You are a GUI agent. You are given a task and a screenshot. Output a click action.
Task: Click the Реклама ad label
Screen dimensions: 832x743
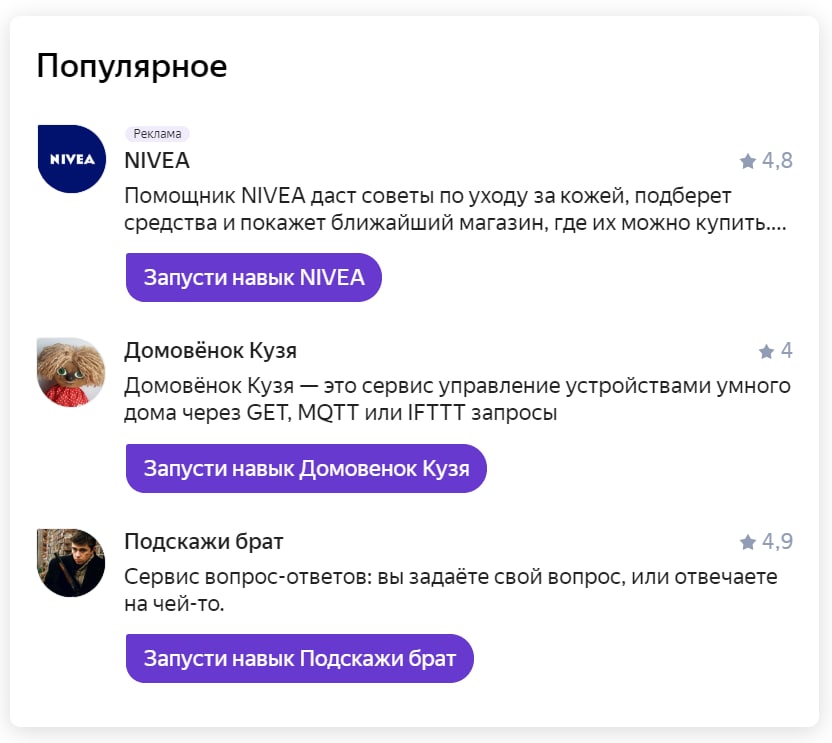coord(157,134)
